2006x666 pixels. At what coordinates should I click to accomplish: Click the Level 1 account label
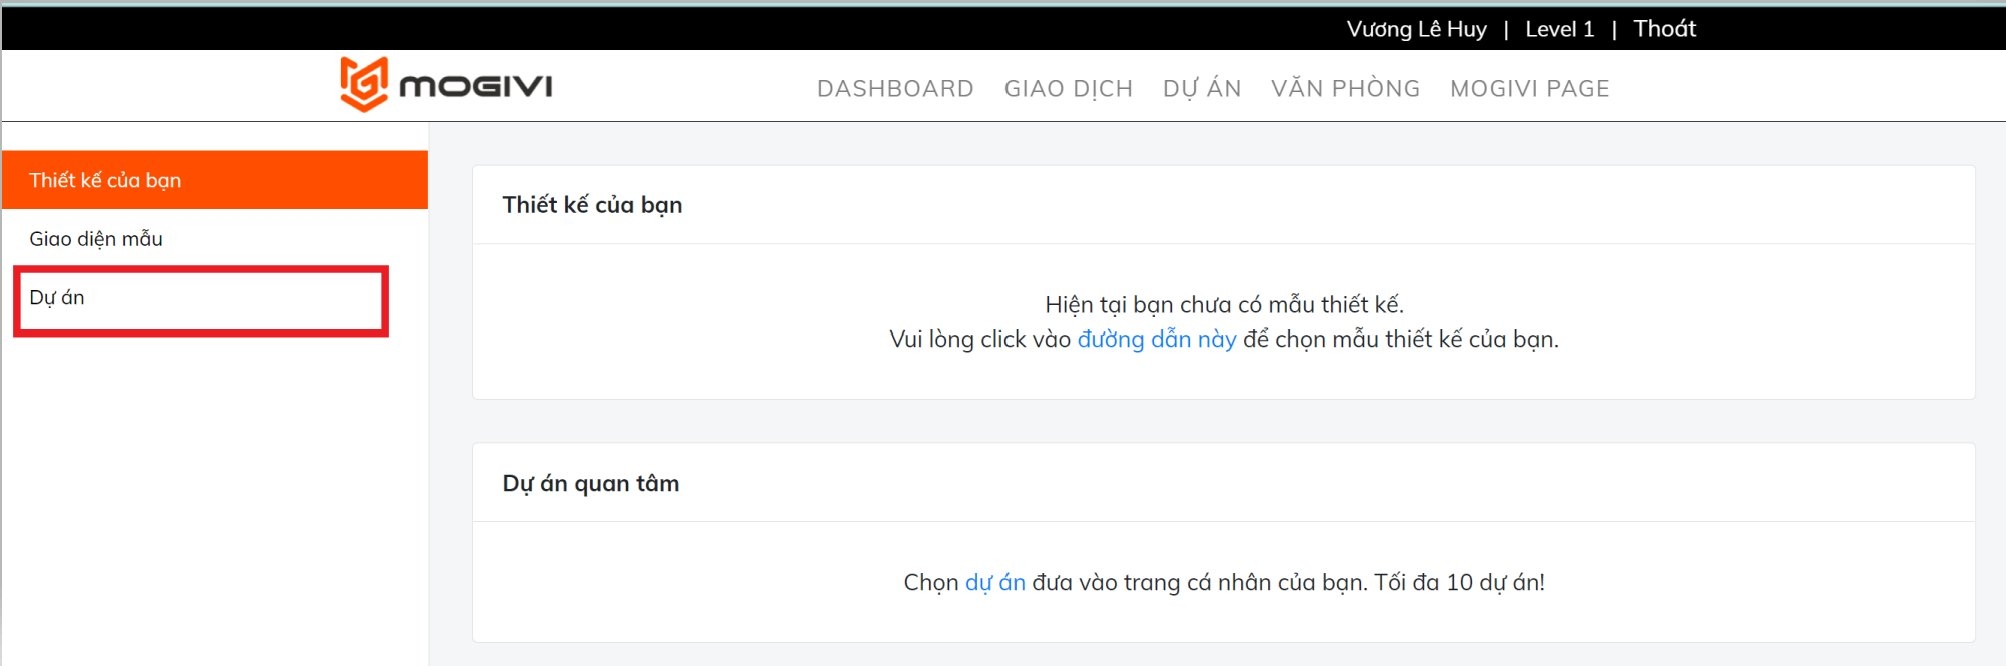coord(1559,29)
